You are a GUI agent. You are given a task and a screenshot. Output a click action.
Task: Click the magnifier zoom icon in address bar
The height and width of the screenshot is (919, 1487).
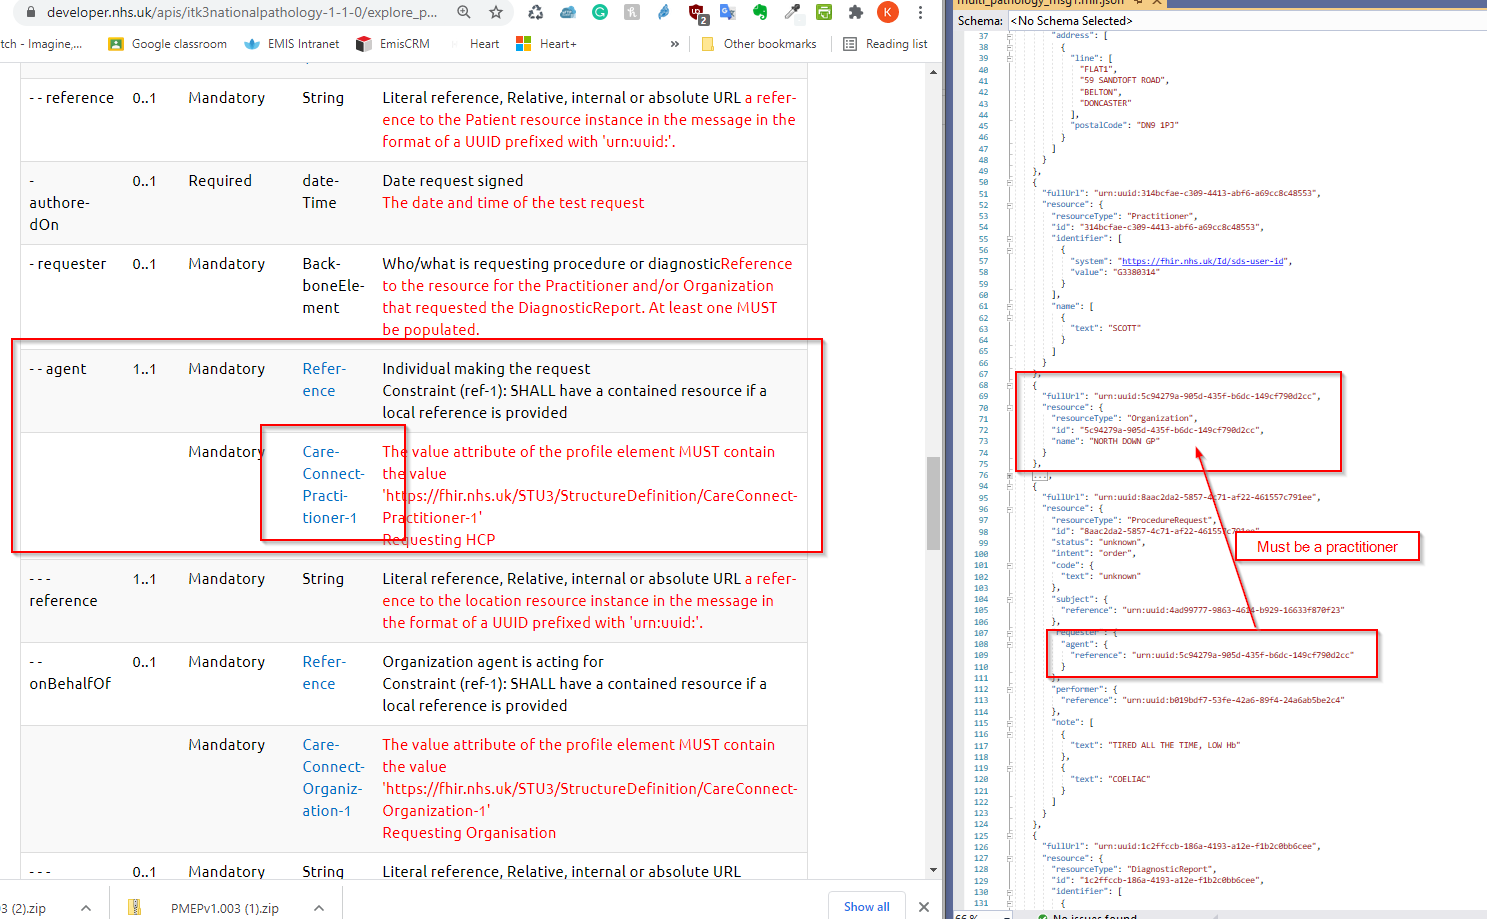pyautogui.click(x=463, y=14)
